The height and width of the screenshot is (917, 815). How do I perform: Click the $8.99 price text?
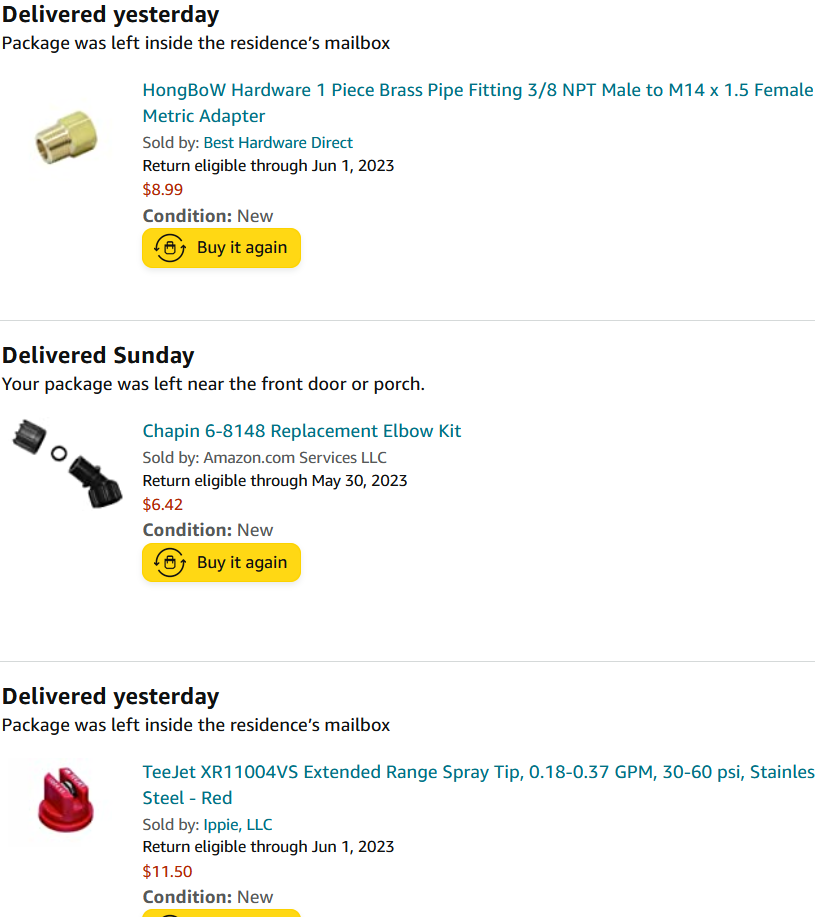163,189
